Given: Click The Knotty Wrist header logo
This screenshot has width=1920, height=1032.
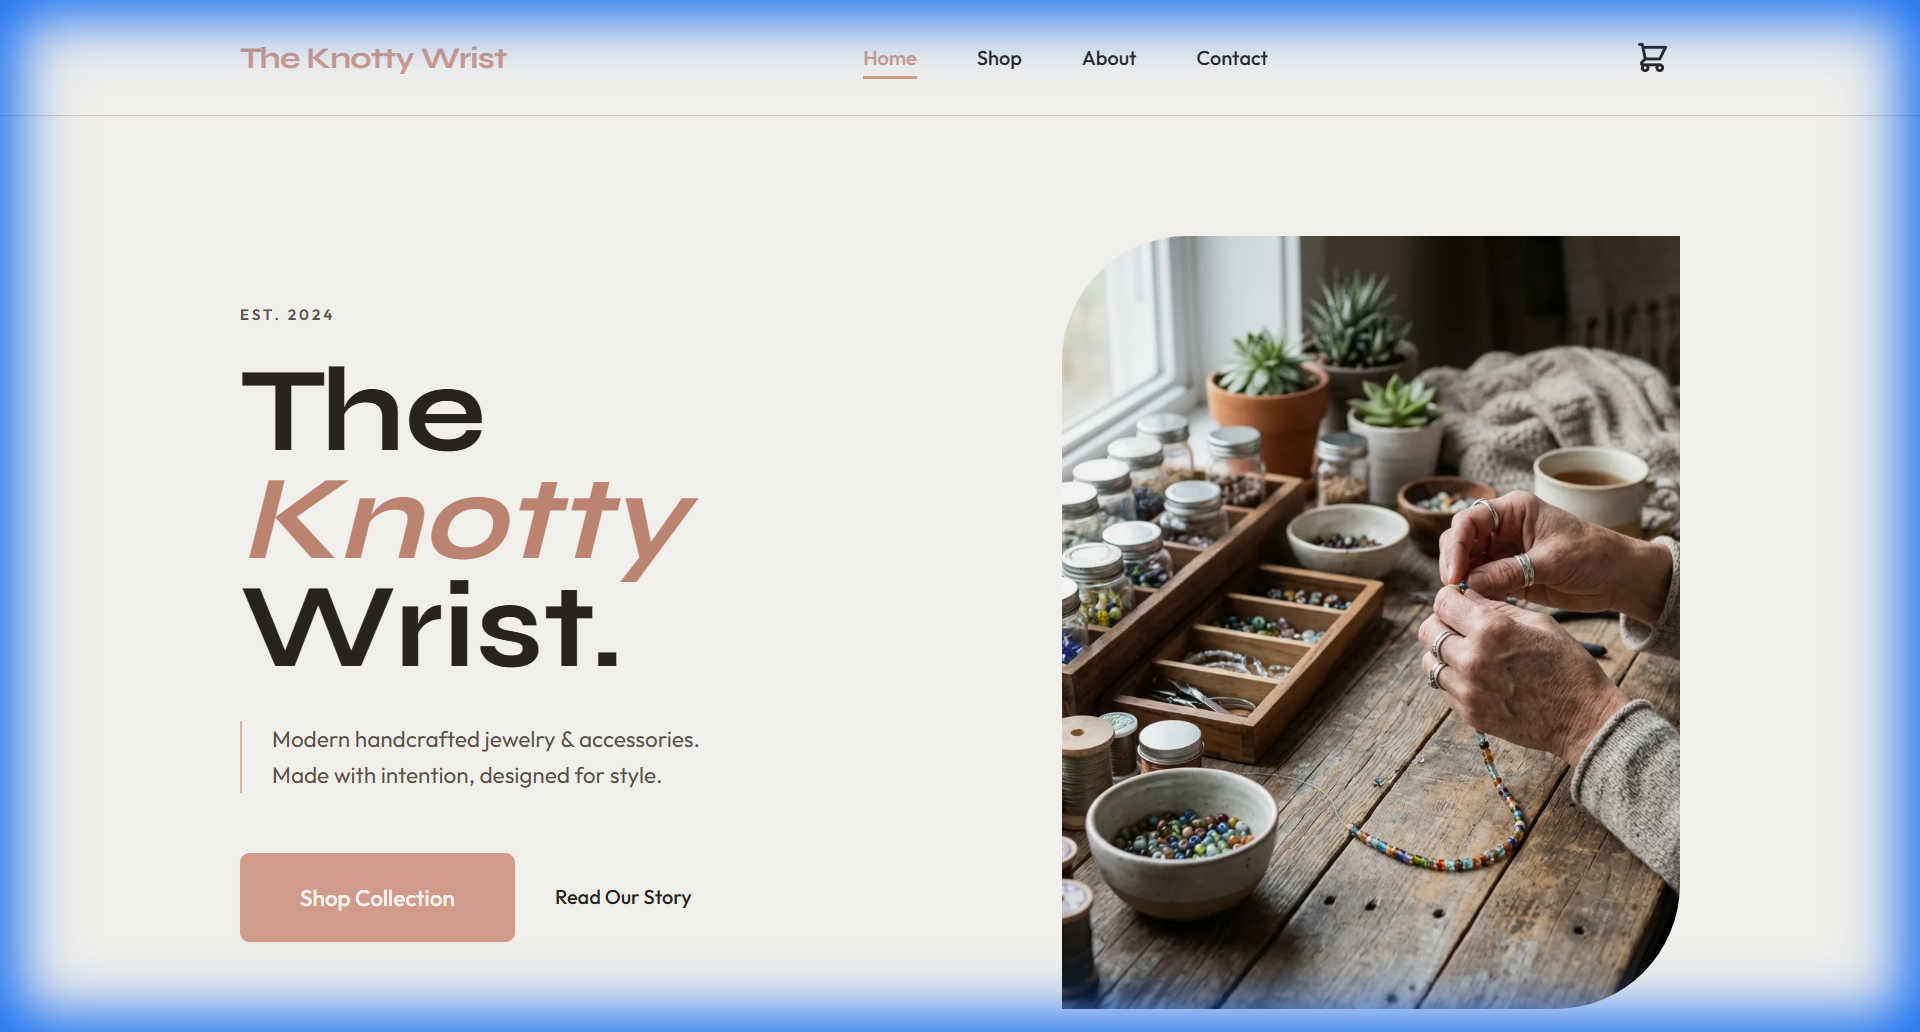Looking at the screenshot, I should [x=373, y=59].
